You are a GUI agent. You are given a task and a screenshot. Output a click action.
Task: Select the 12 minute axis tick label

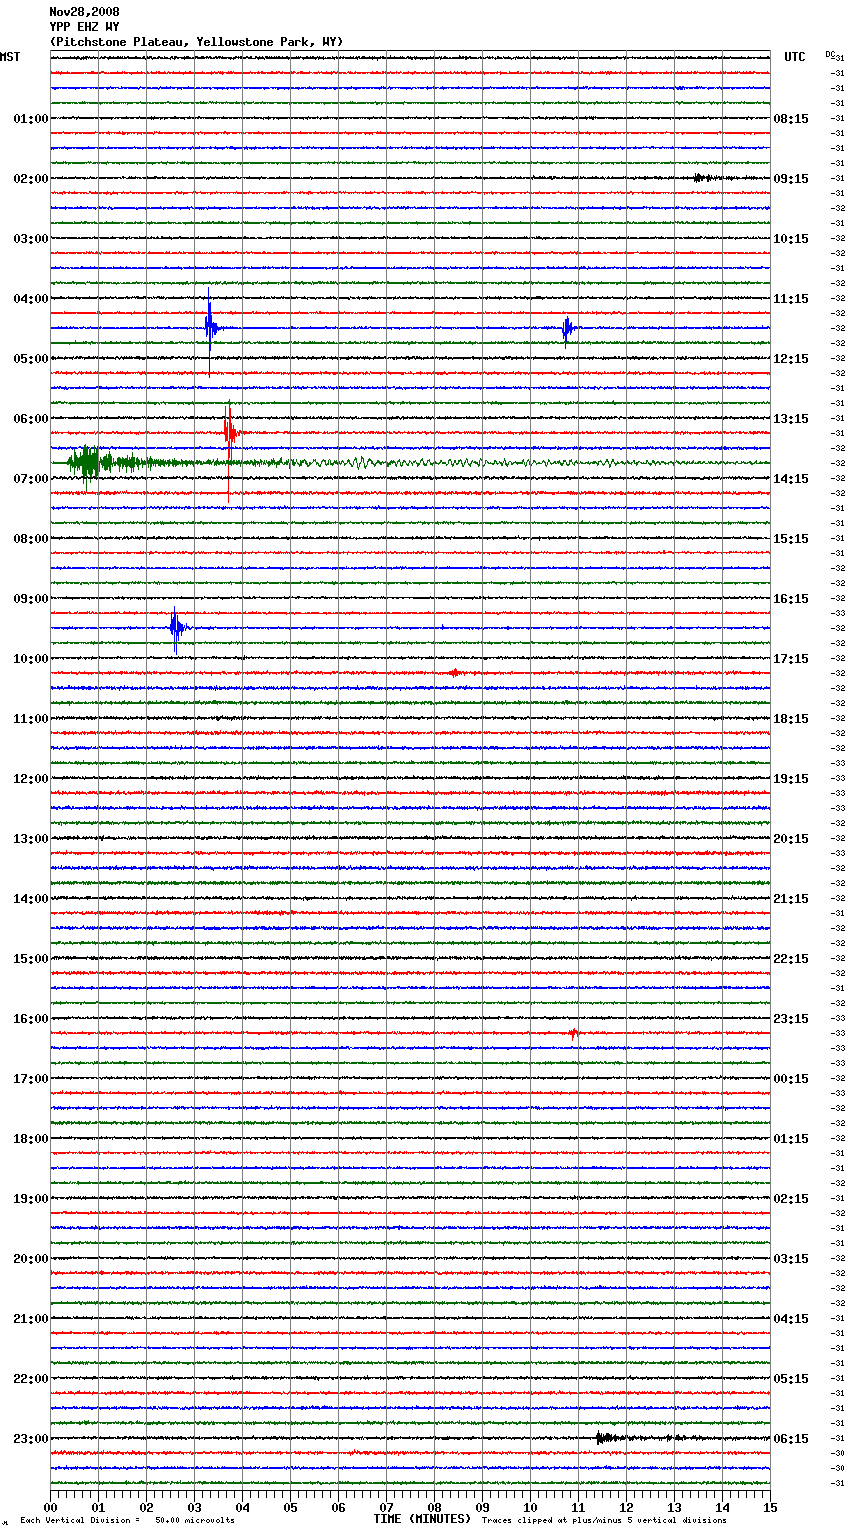pyautogui.click(x=626, y=1507)
